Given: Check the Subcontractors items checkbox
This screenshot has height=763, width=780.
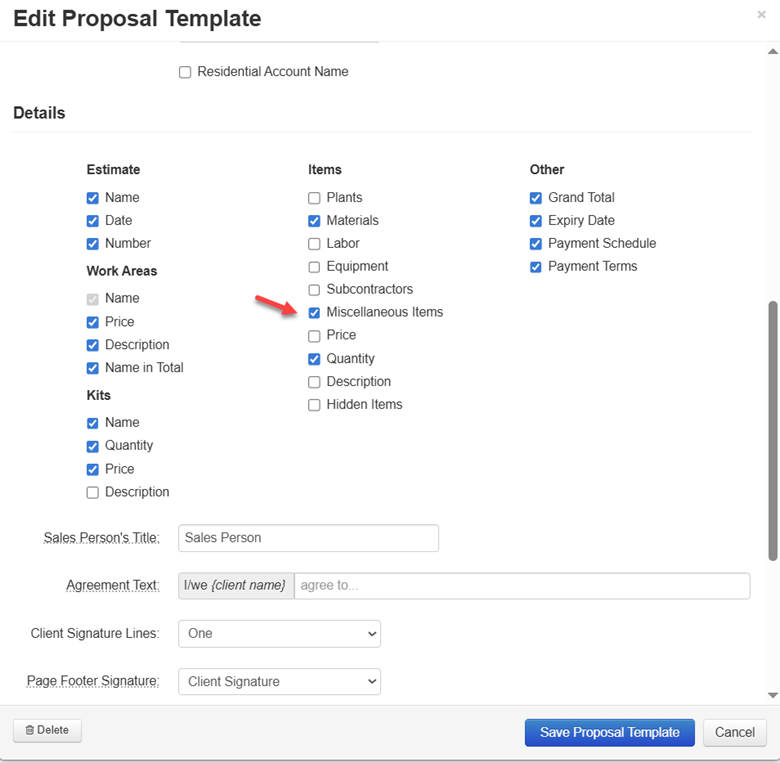Looking at the screenshot, I should coord(314,290).
